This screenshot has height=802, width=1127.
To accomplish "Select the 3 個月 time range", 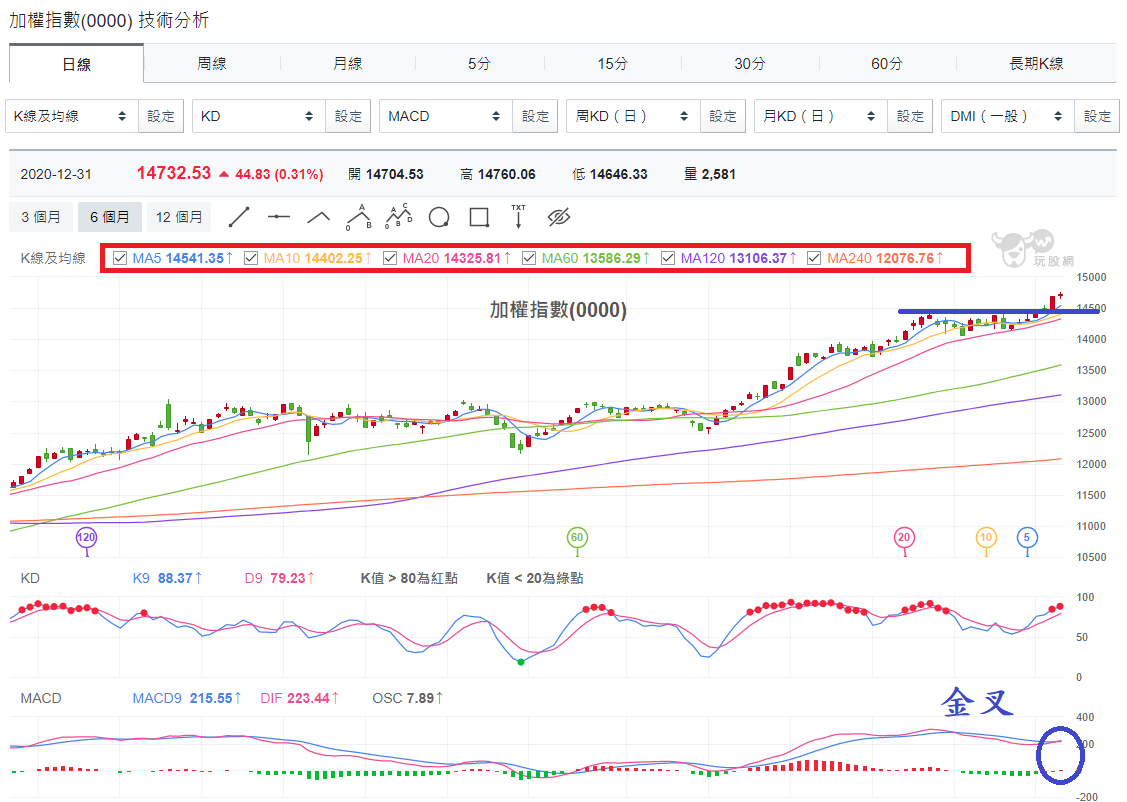I will point(41,217).
